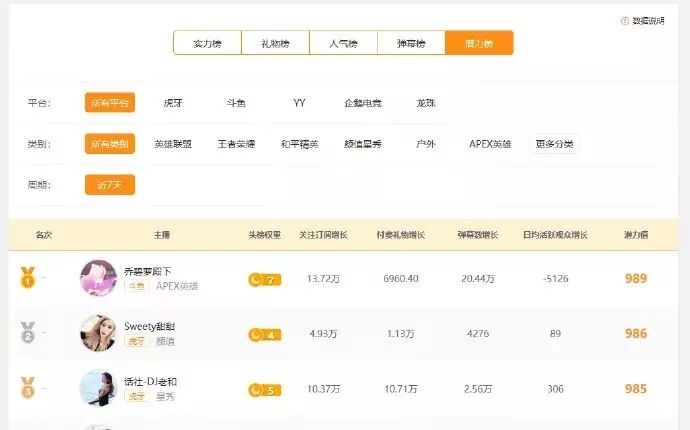Click the 2.56万 danmaku growth value
The width and height of the screenshot is (690, 430).
pyautogui.click(x=478, y=389)
